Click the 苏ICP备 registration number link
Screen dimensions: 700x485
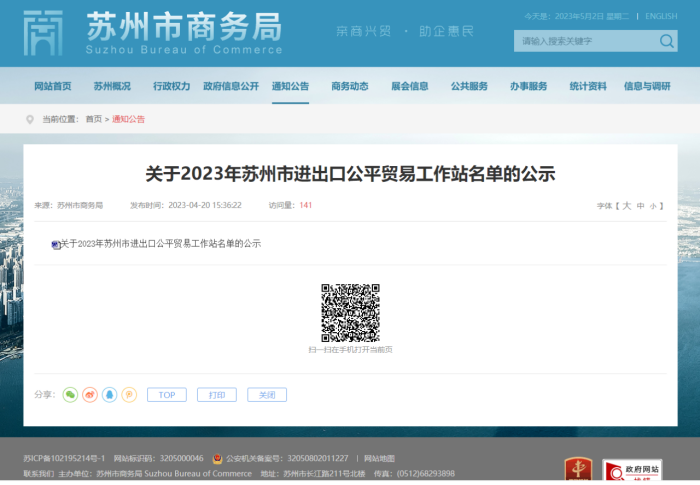(x=64, y=459)
